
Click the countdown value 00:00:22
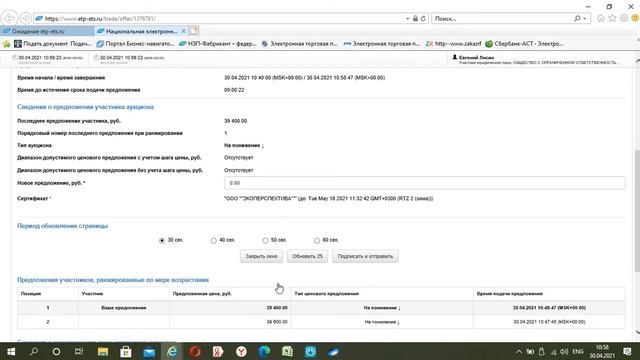point(234,90)
